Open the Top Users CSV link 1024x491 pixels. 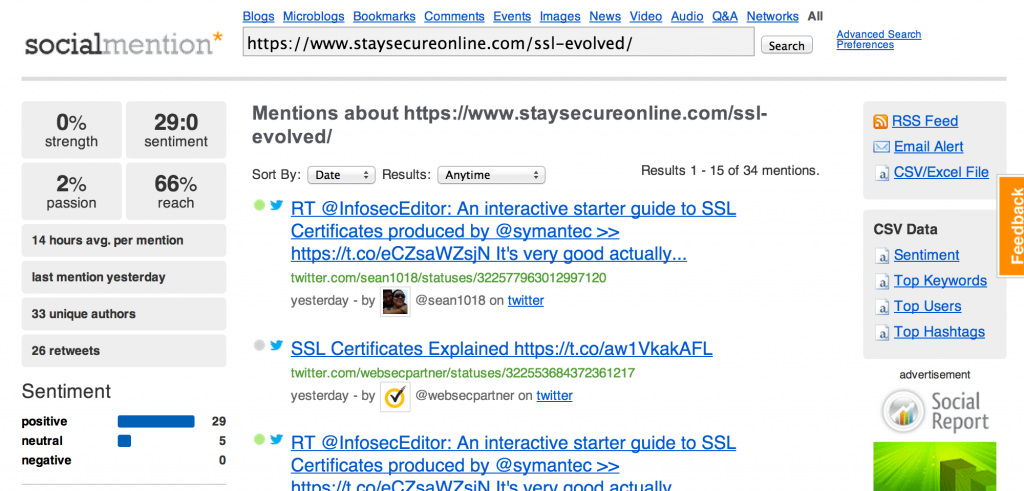point(927,306)
